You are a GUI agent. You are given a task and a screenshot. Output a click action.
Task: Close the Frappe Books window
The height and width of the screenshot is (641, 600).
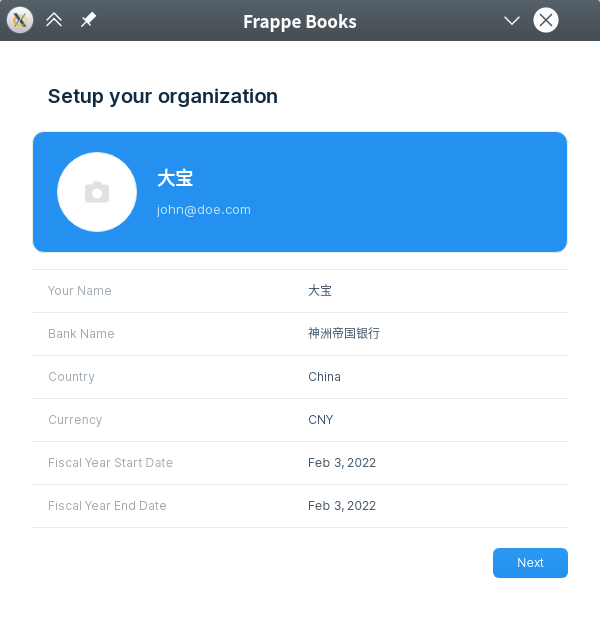coord(546,20)
